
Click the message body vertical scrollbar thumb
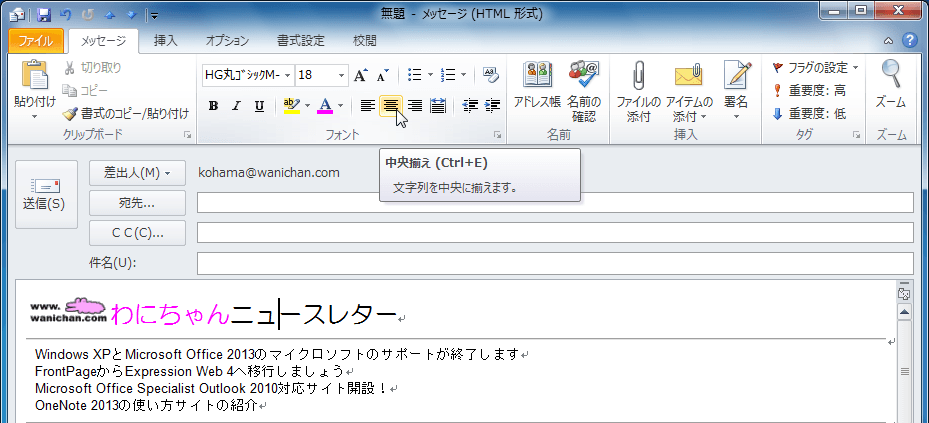(904, 372)
